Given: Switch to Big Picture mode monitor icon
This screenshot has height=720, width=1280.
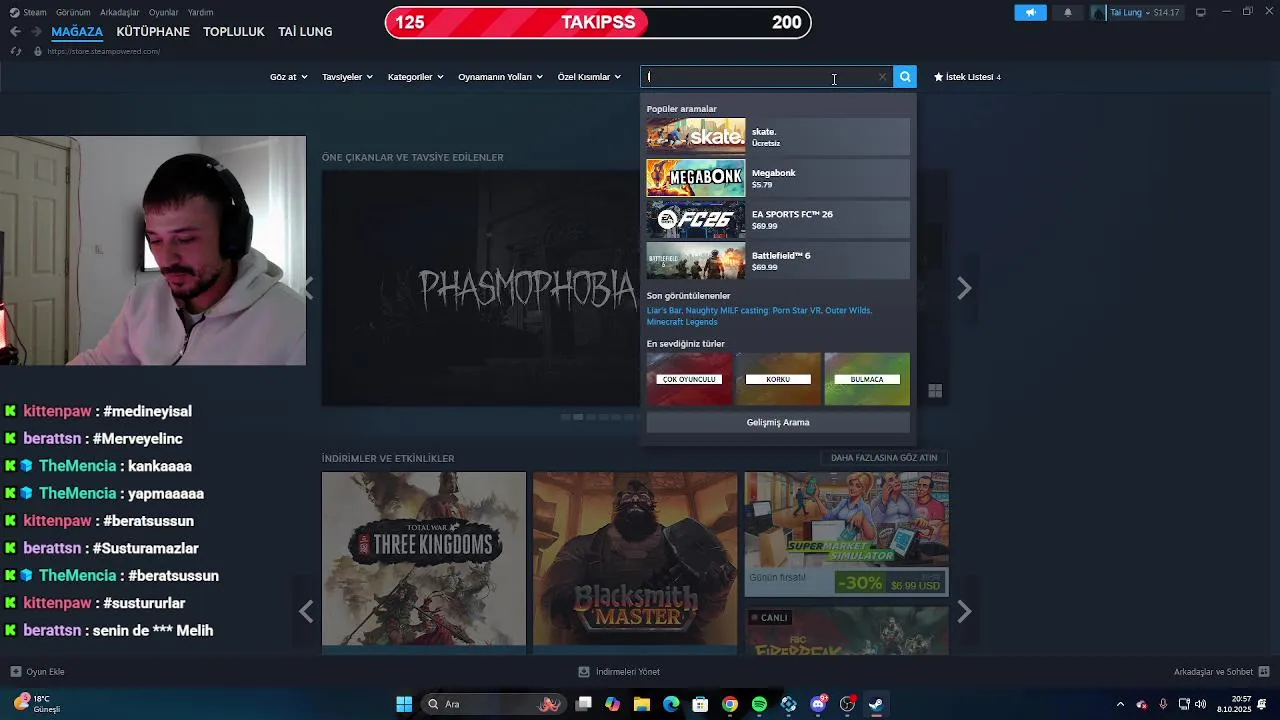Looking at the screenshot, I should coord(1201,12).
